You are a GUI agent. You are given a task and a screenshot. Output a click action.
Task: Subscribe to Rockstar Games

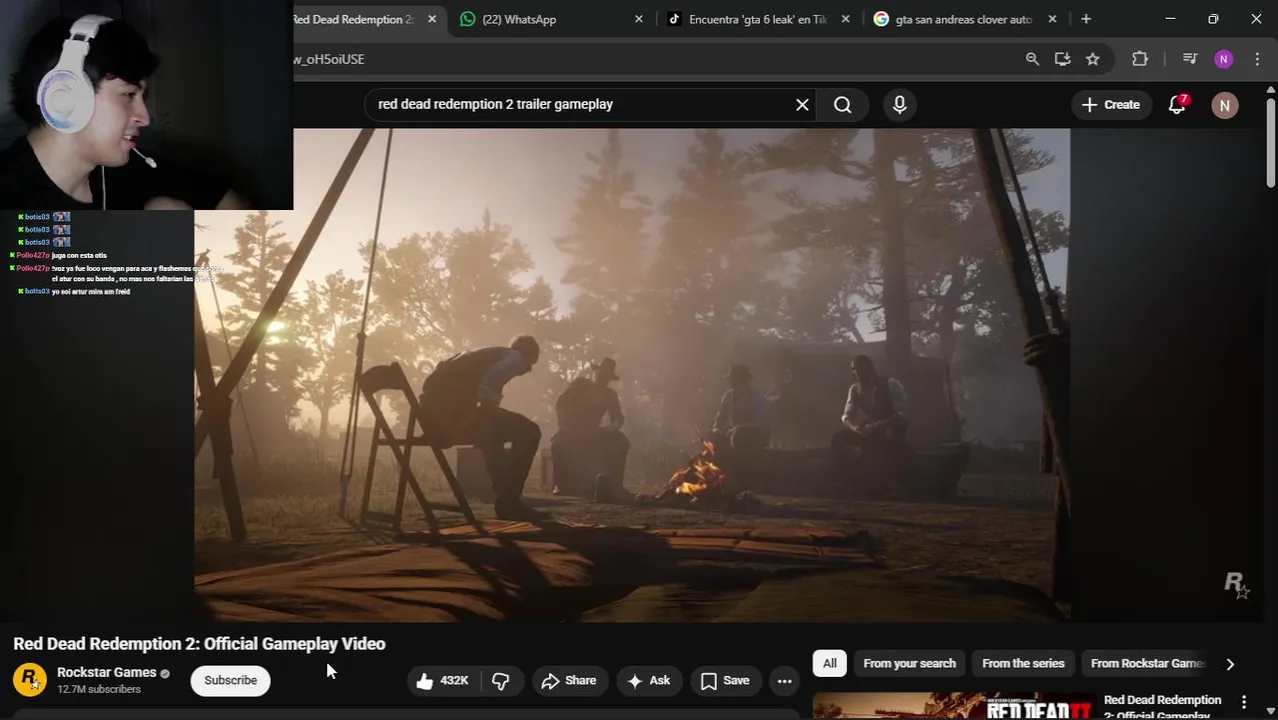tap(230, 680)
